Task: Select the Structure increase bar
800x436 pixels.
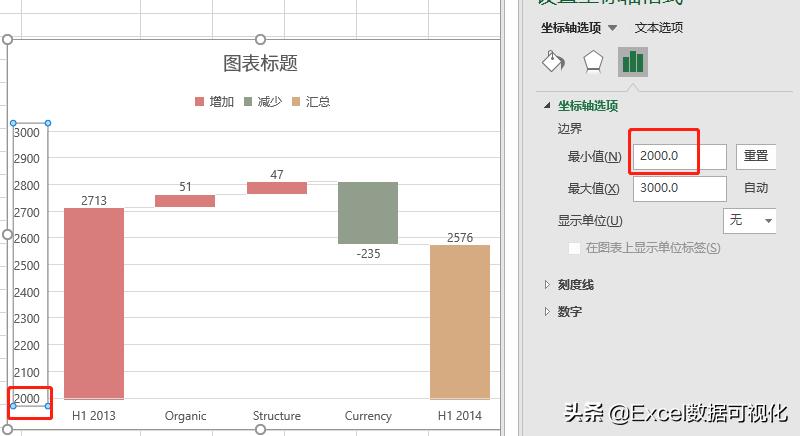Action: point(277,188)
